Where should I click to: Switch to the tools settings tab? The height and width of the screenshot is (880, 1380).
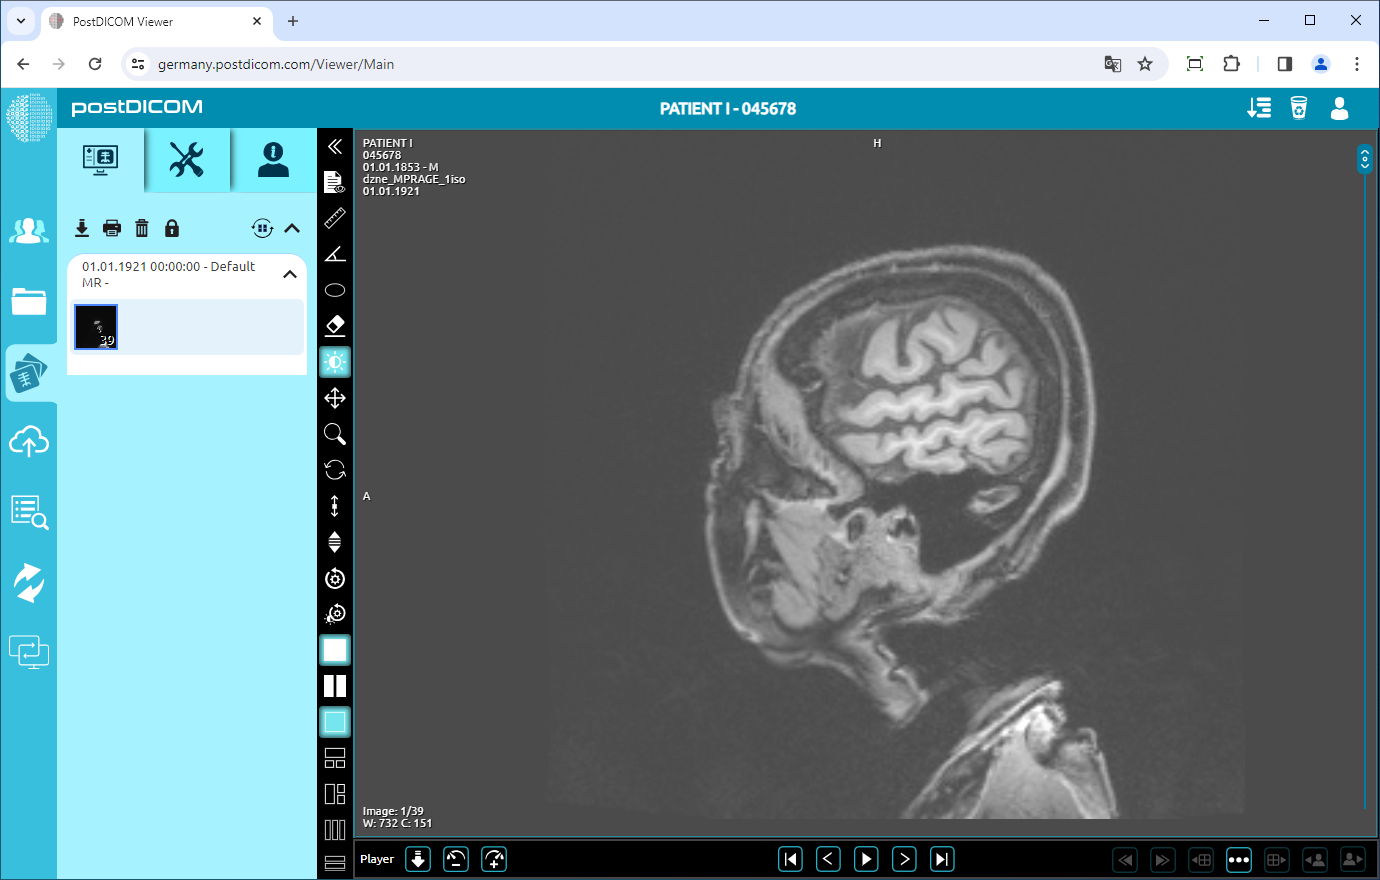pos(187,160)
